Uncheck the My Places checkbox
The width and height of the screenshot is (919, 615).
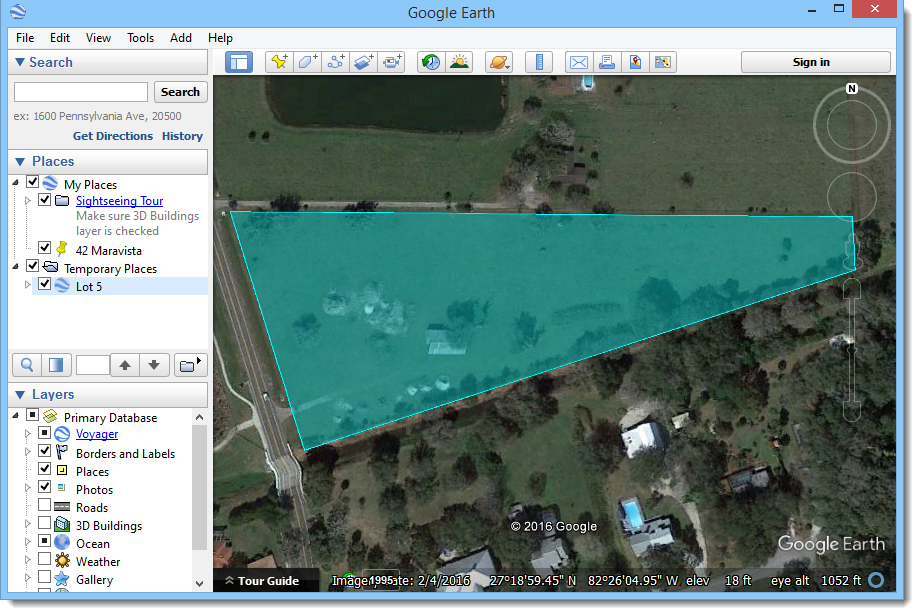pos(32,182)
